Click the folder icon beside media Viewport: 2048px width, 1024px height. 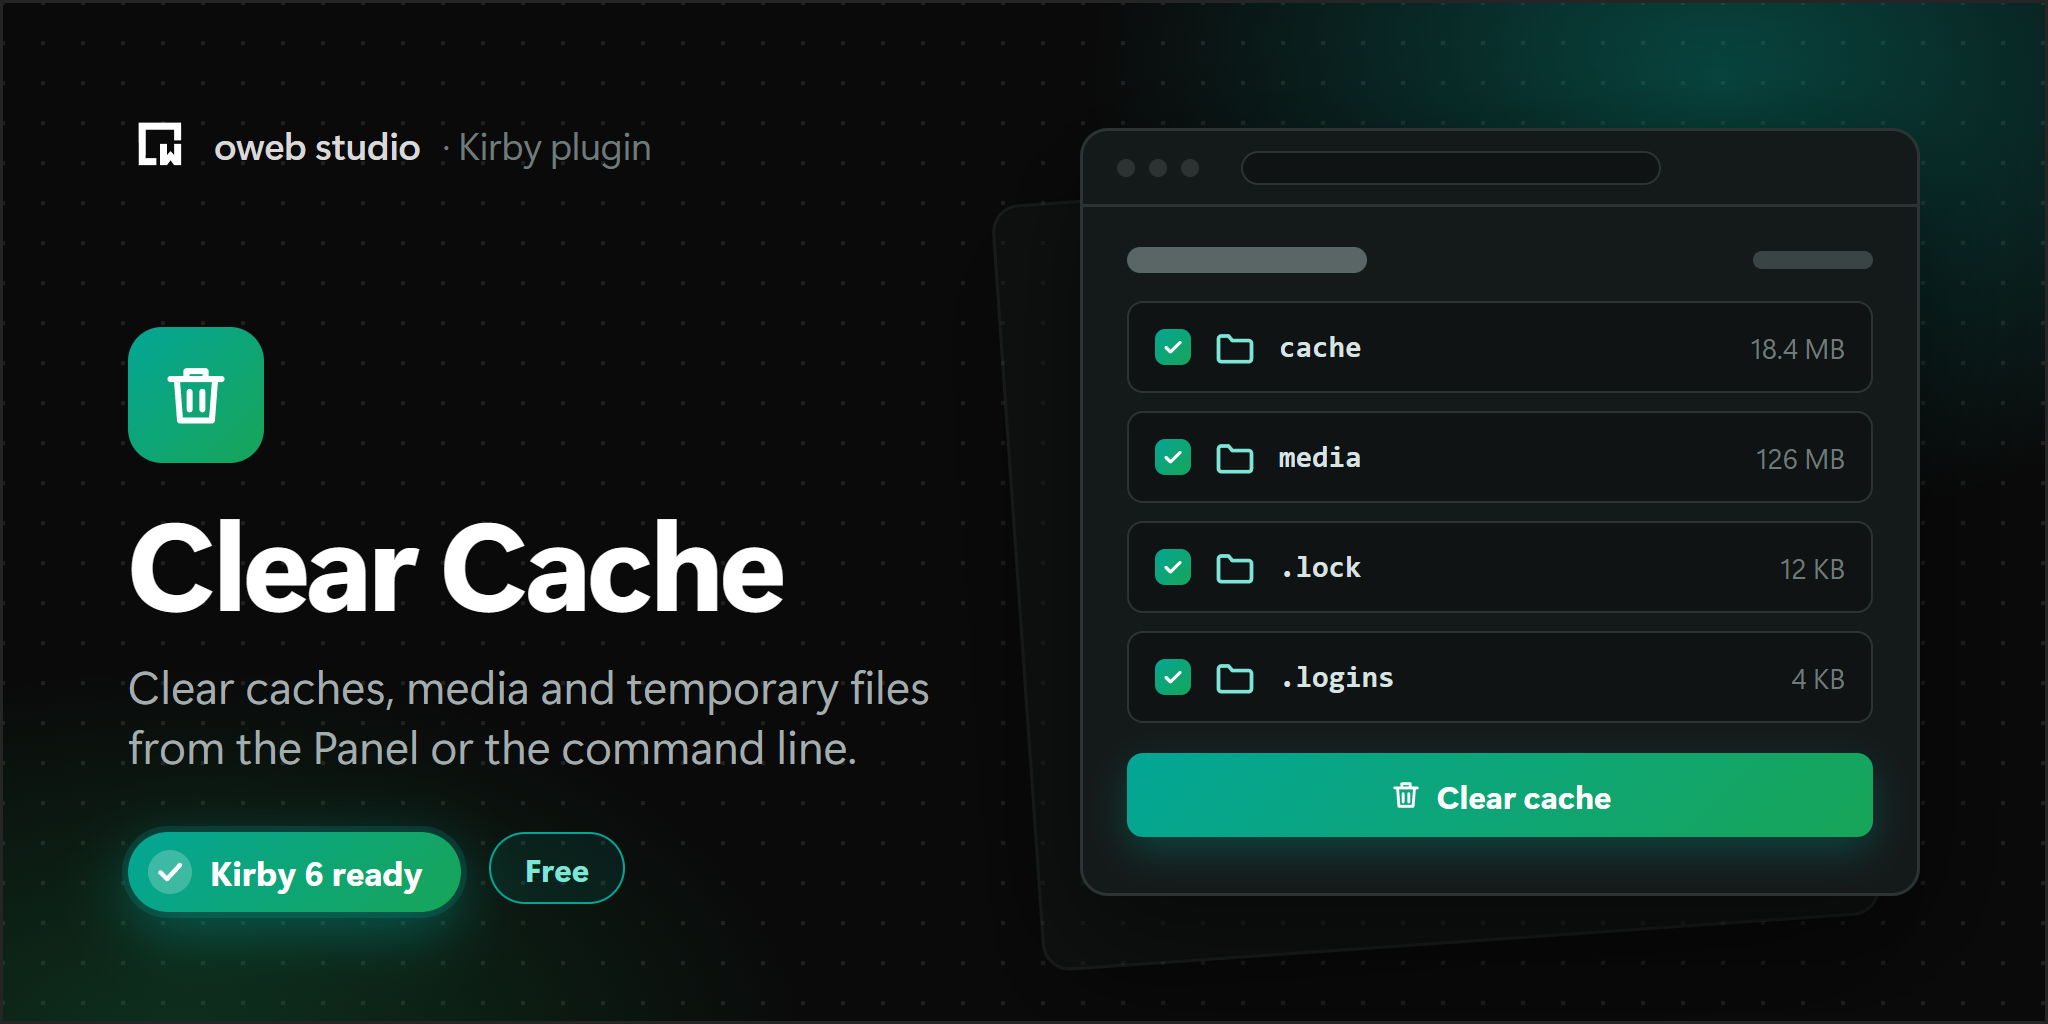point(1234,458)
